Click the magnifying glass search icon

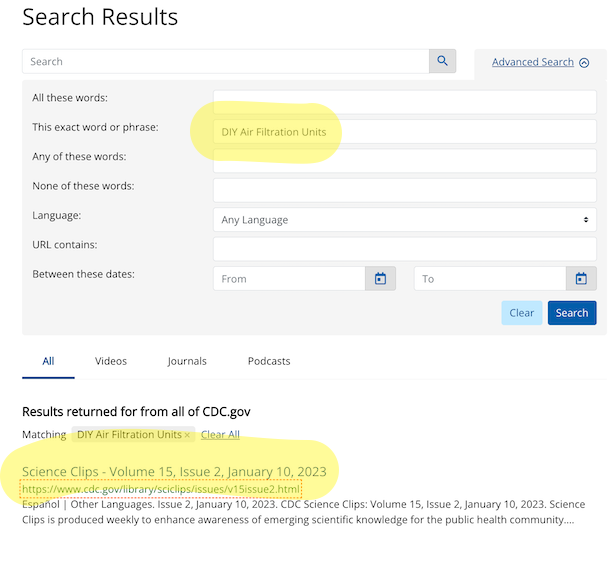tap(442, 62)
